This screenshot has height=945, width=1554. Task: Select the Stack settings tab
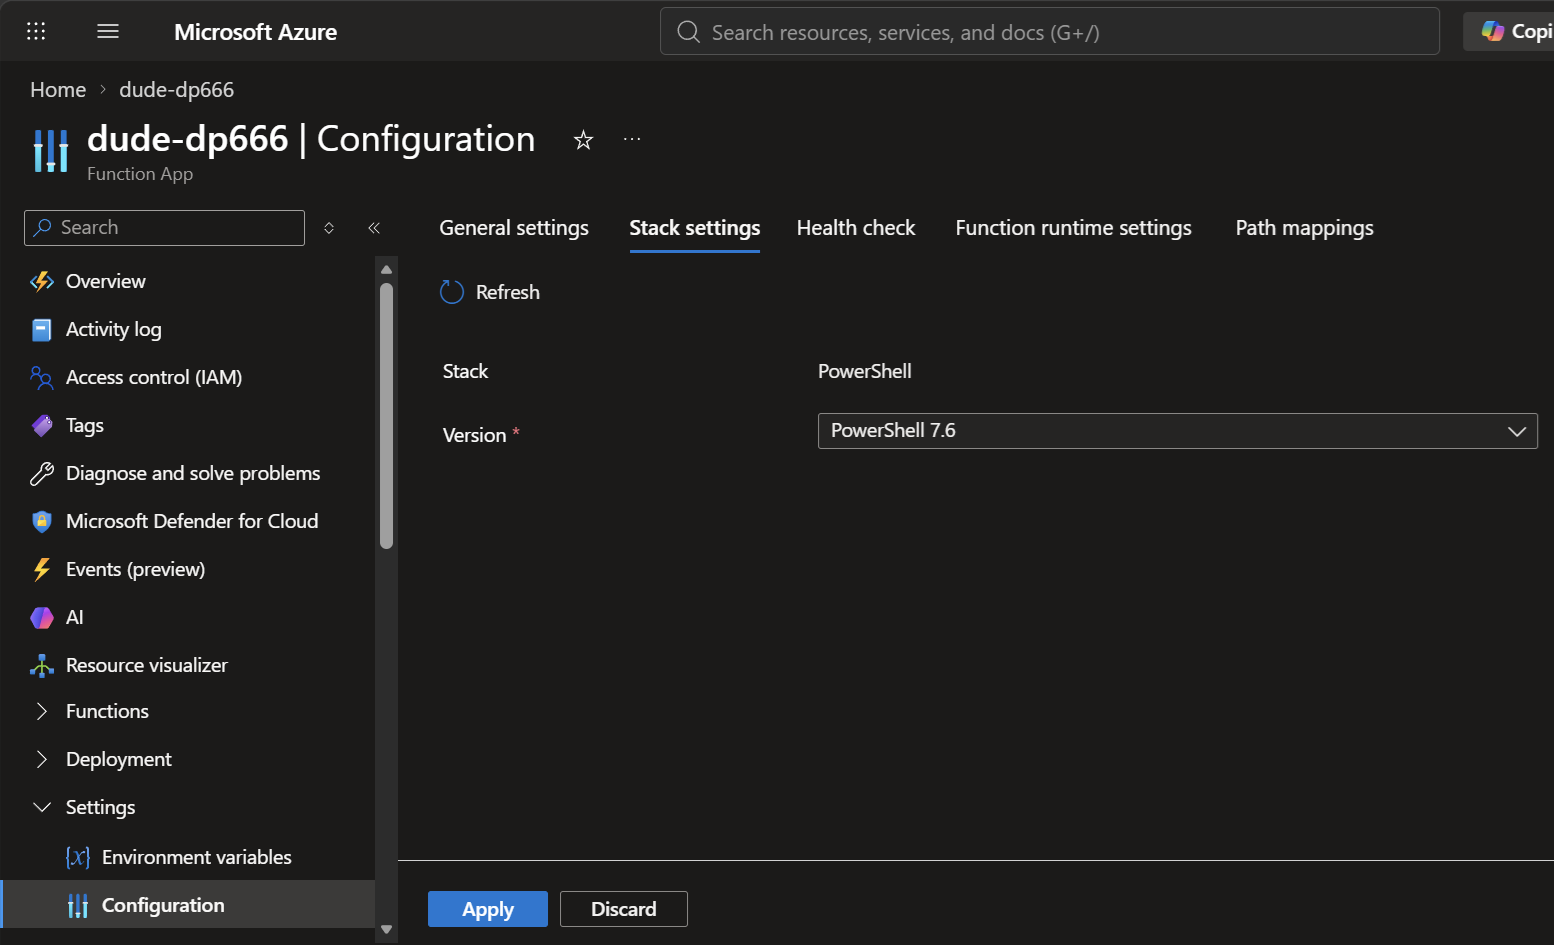(x=695, y=228)
